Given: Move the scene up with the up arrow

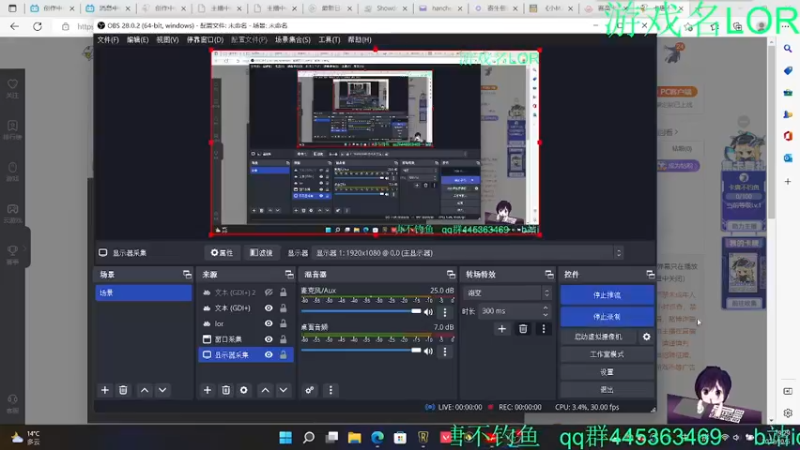Looking at the screenshot, I should (144, 390).
